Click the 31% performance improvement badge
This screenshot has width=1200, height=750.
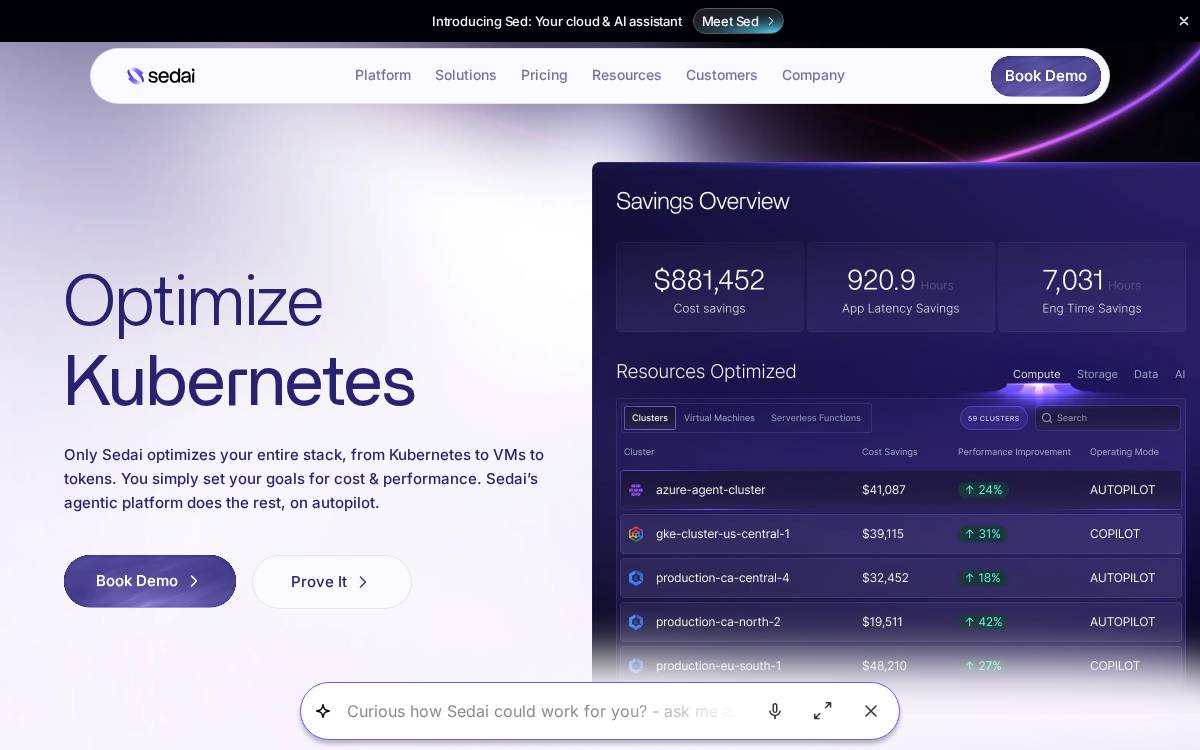pyautogui.click(x=983, y=534)
